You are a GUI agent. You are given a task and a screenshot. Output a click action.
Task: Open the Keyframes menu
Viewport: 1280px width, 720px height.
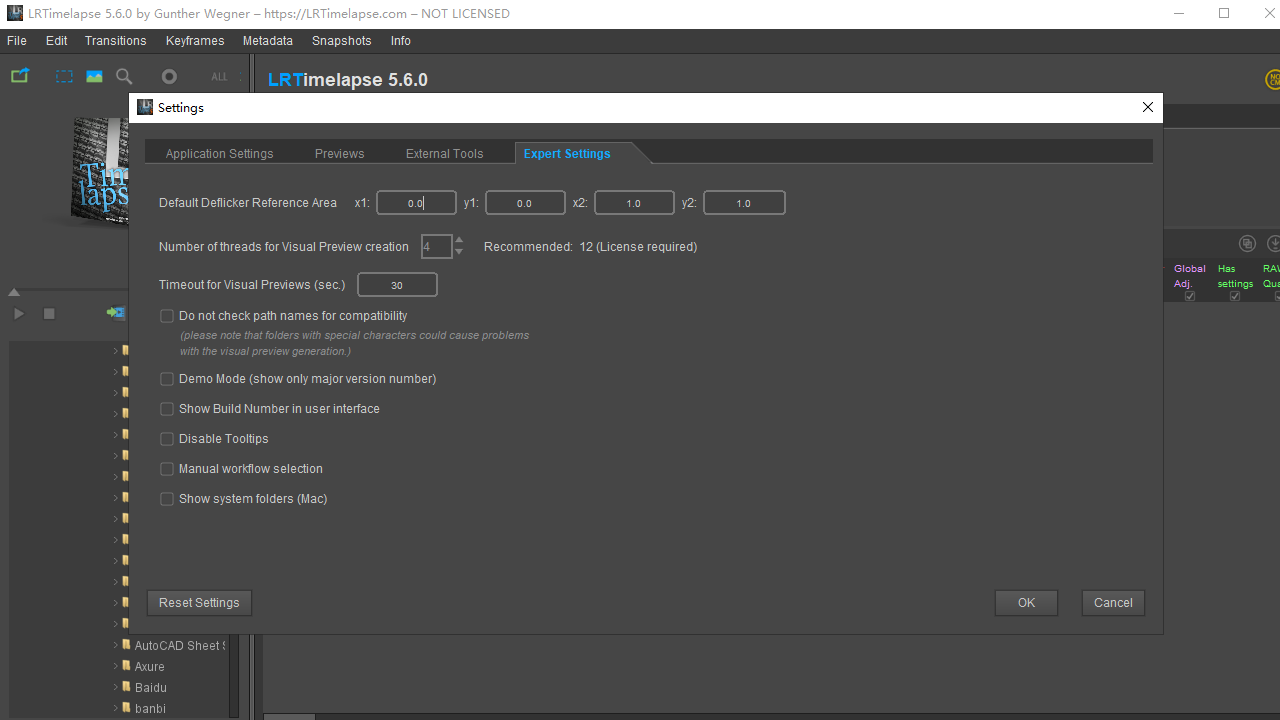click(x=194, y=41)
